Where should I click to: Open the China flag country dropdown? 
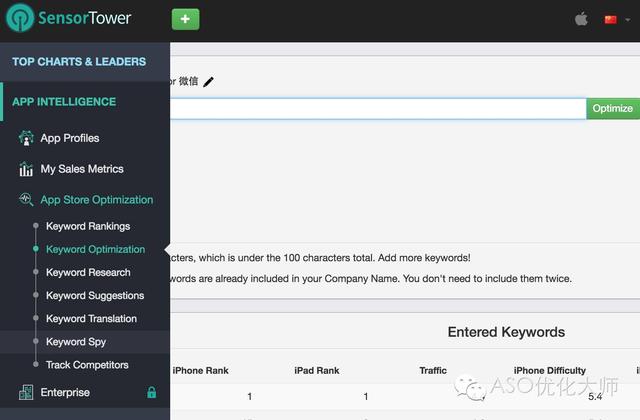click(x=612, y=19)
